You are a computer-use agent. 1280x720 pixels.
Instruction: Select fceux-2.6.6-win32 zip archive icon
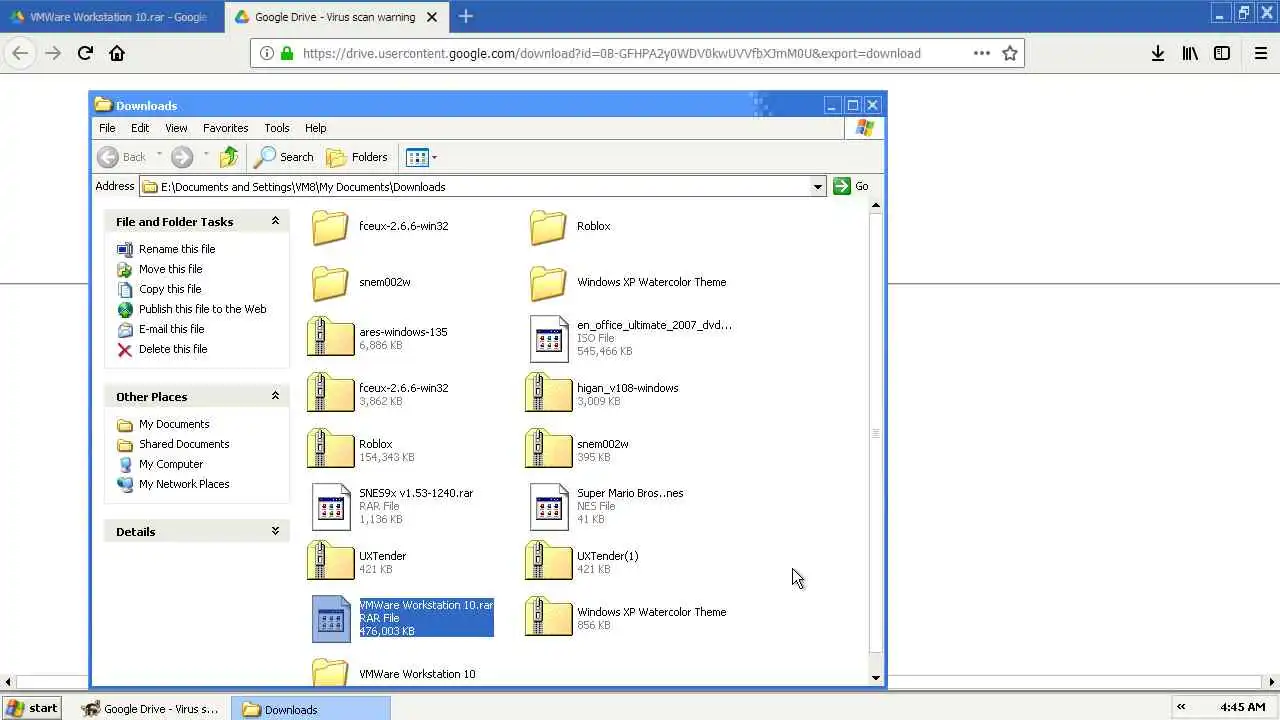(x=330, y=393)
